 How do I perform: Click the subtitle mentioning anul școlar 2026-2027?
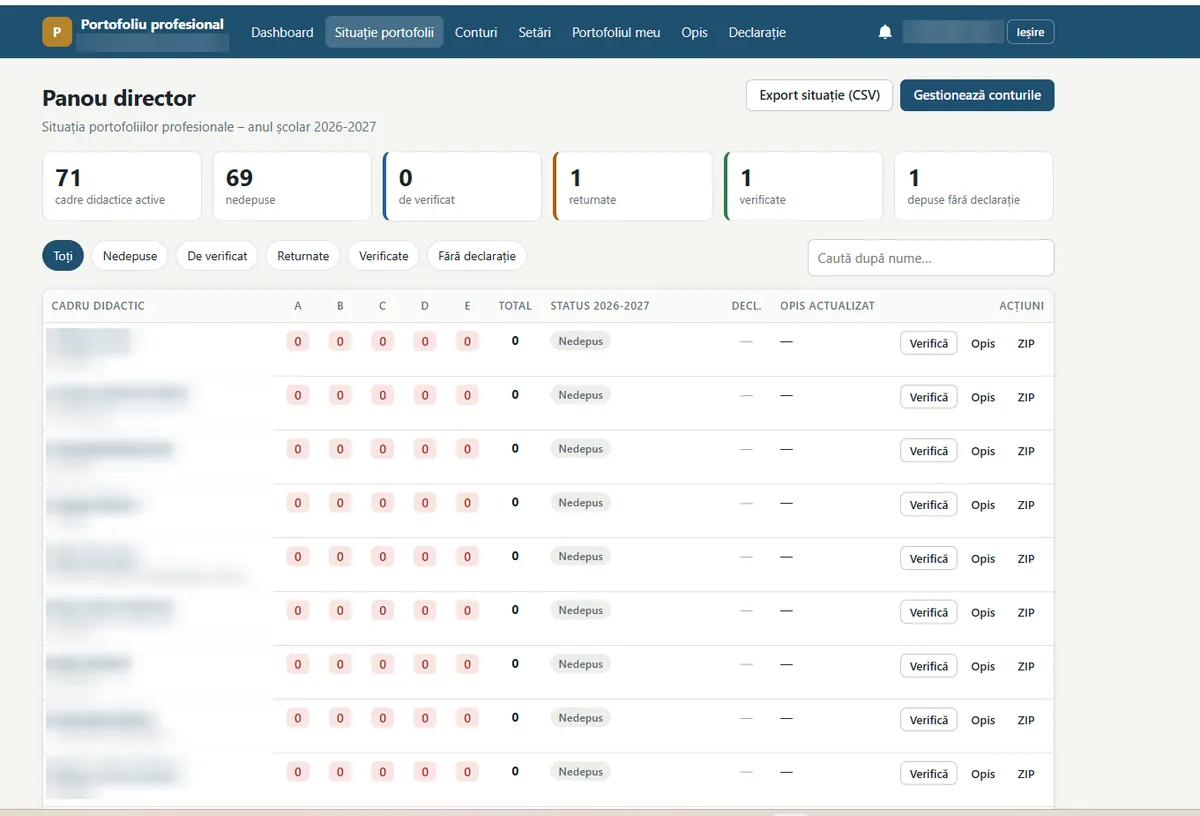pos(209,127)
